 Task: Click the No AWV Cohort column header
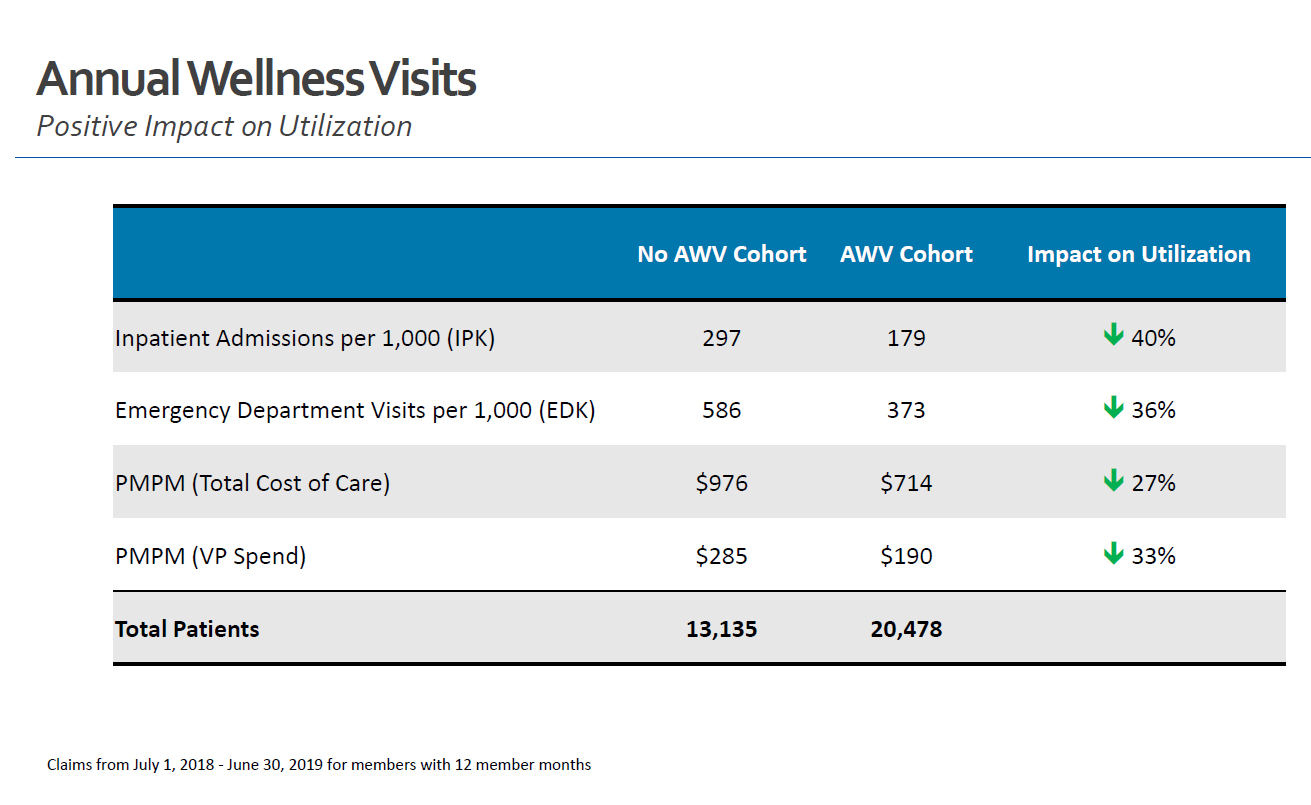tap(721, 254)
